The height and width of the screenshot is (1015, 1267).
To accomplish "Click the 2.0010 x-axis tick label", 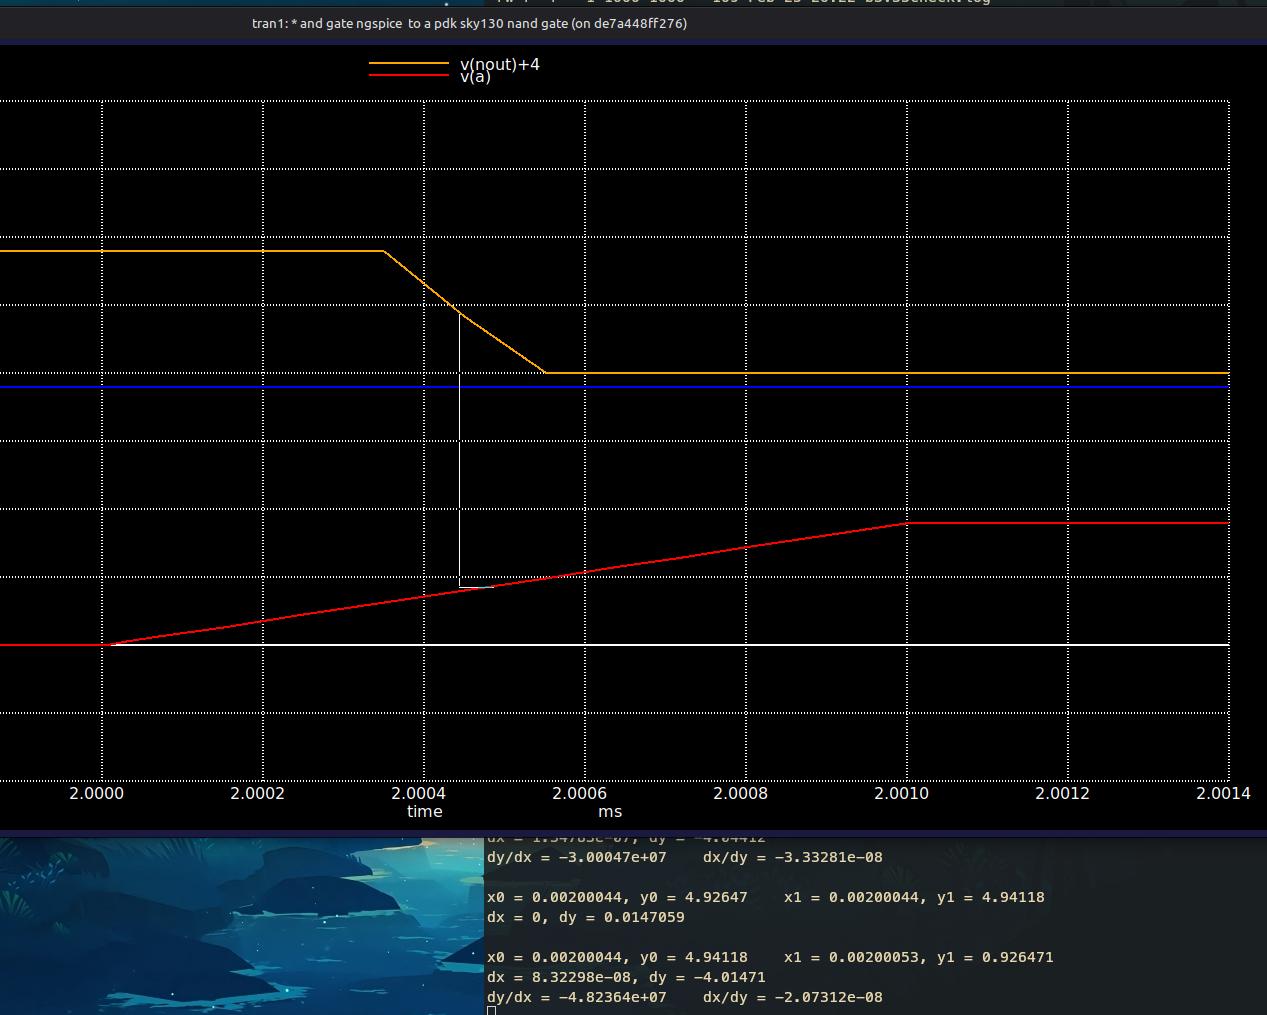I will [901, 793].
